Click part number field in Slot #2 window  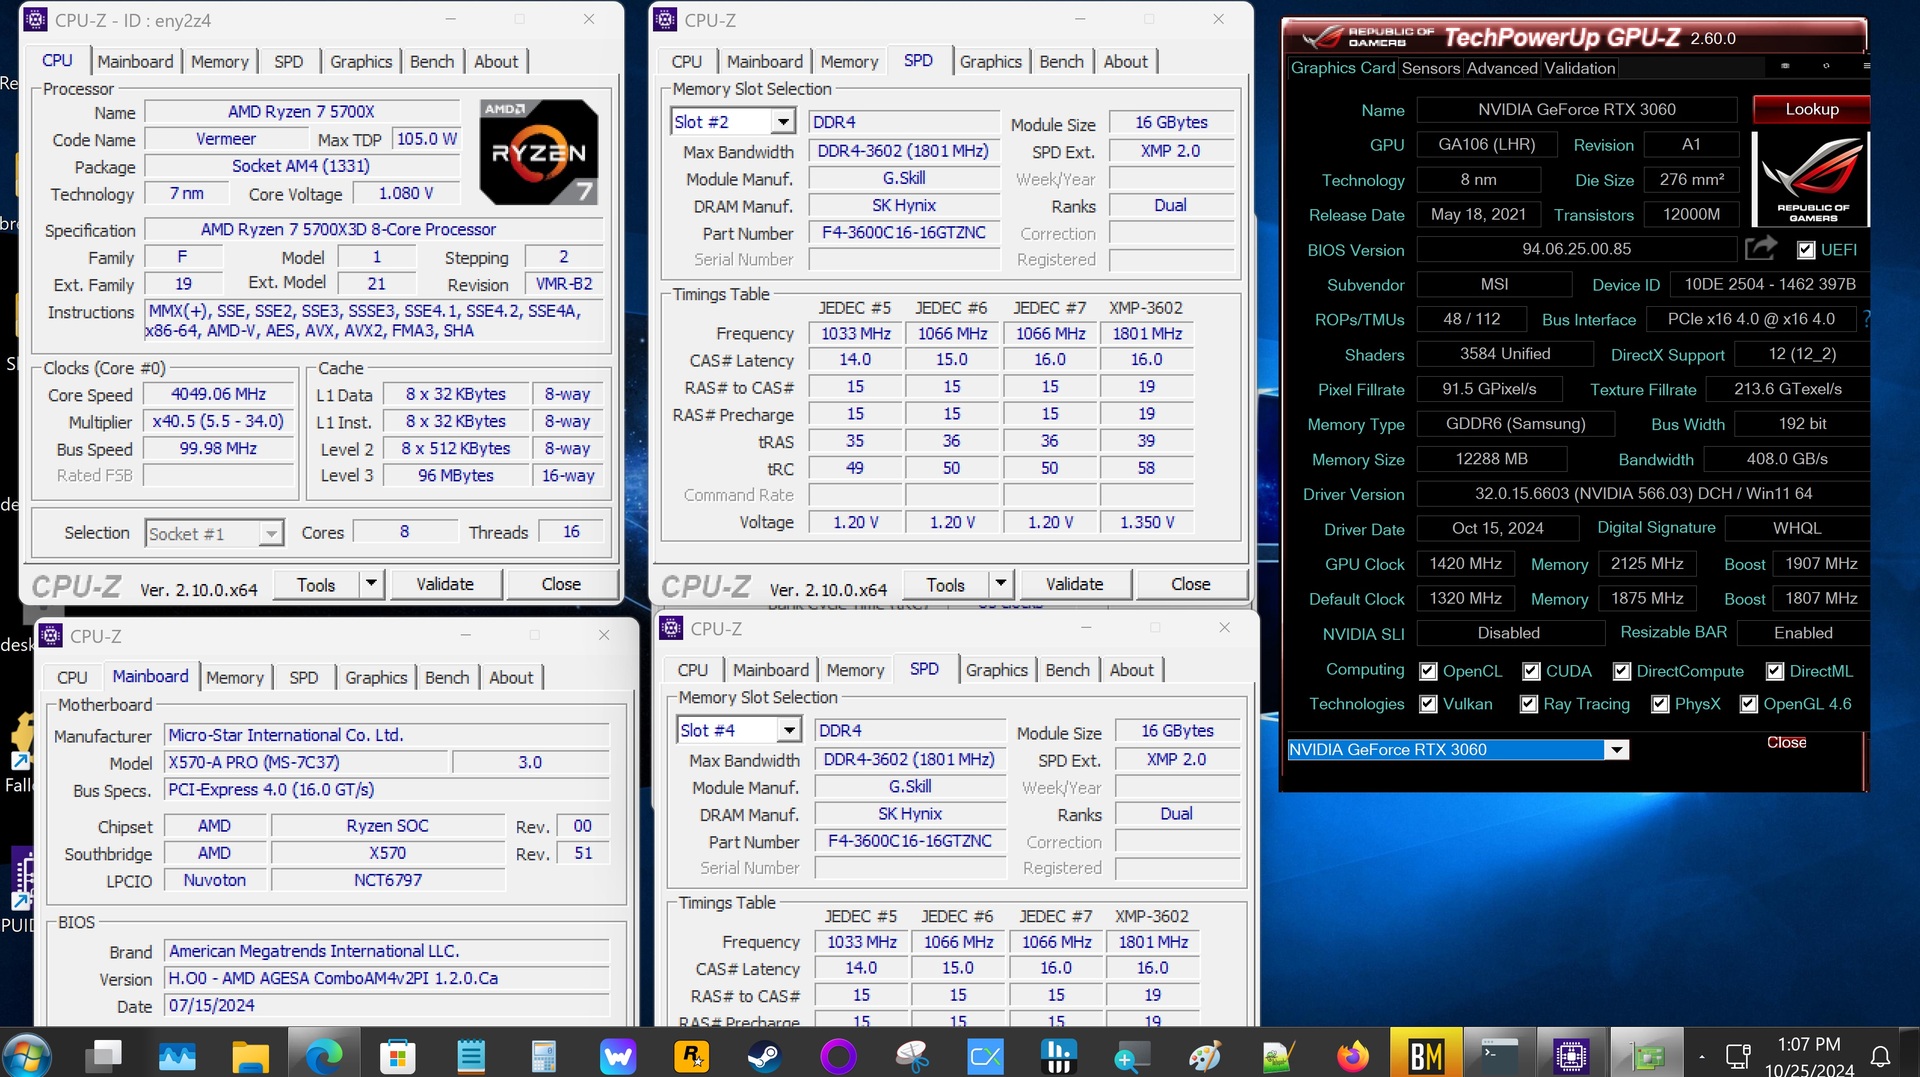(904, 232)
